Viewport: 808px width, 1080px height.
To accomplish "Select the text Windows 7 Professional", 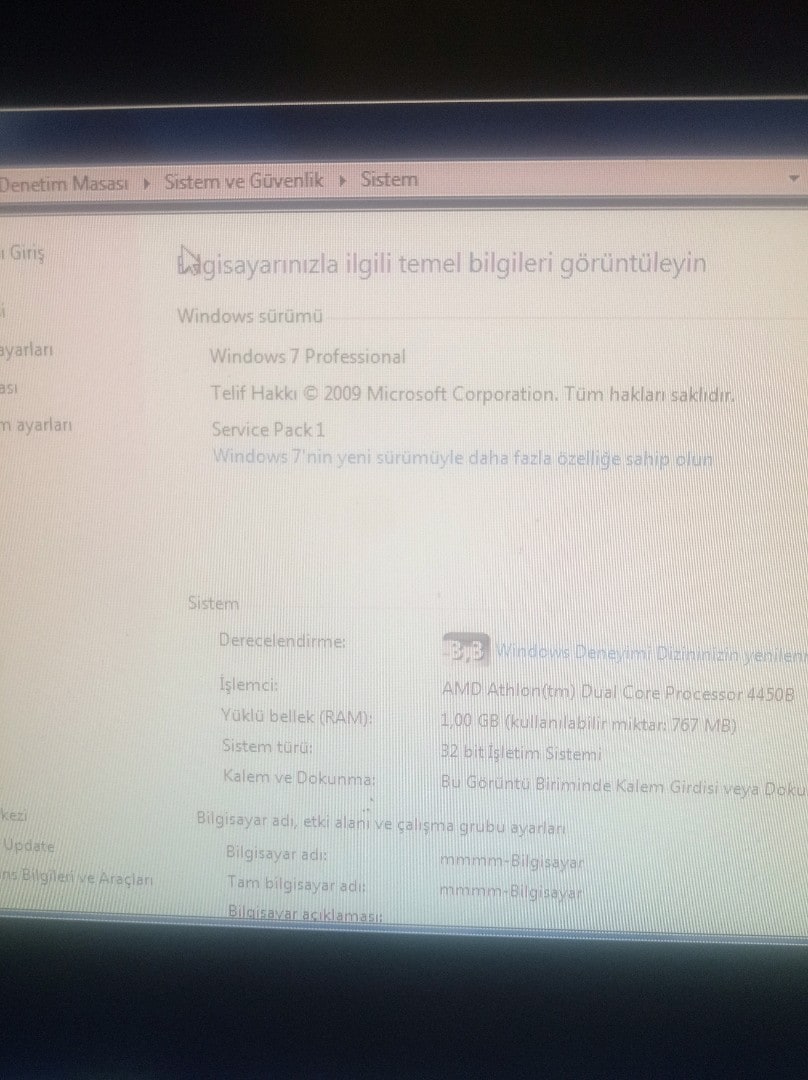I will 307,357.
